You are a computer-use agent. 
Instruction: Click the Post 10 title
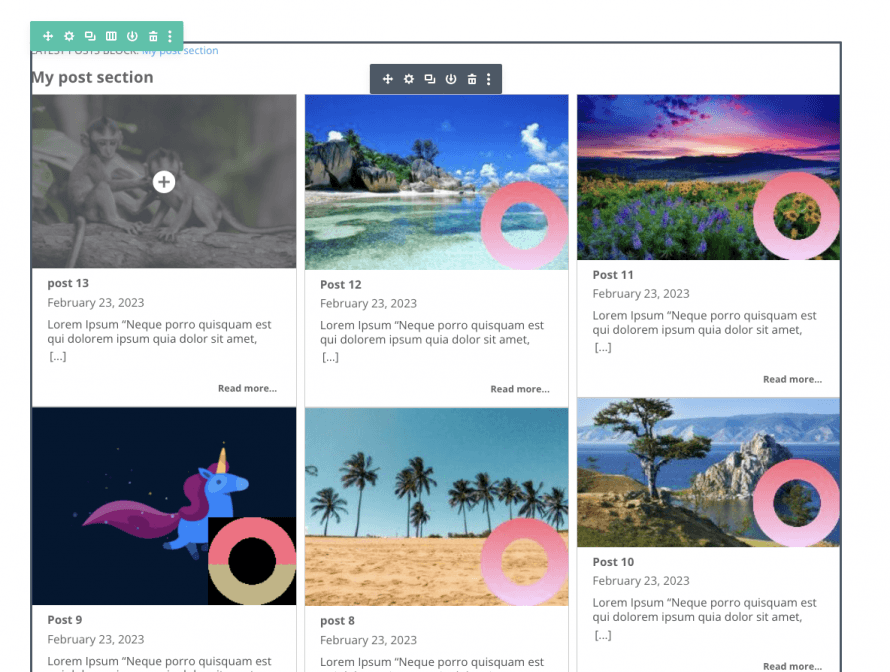click(613, 562)
